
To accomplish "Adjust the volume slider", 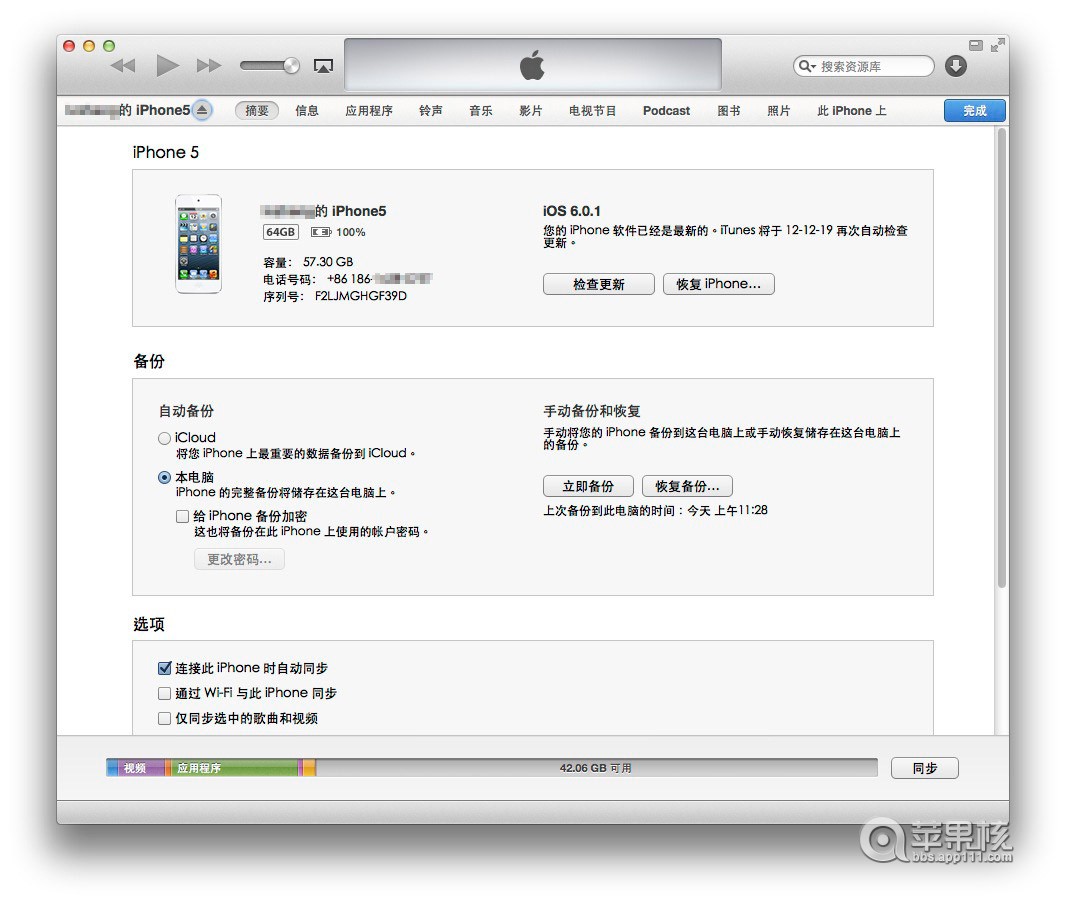I will pyautogui.click(x=269, y=66).
